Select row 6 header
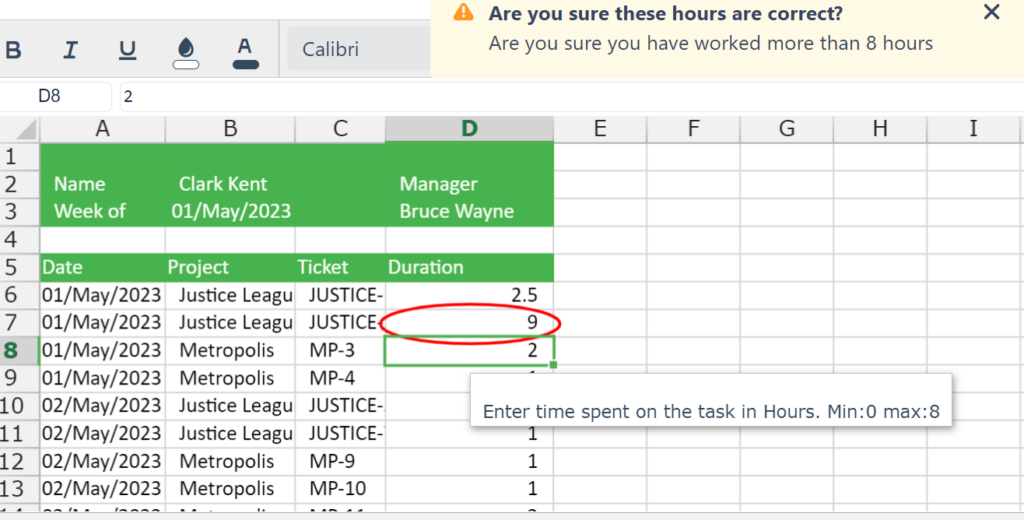The width and height of the screenshot is (1024, 520). click(x=20, y=295)
